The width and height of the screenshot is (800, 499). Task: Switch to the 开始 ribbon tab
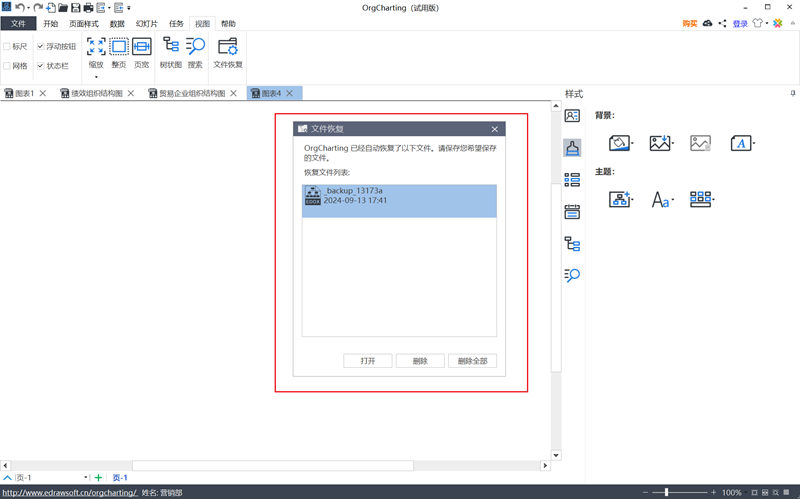51,23
